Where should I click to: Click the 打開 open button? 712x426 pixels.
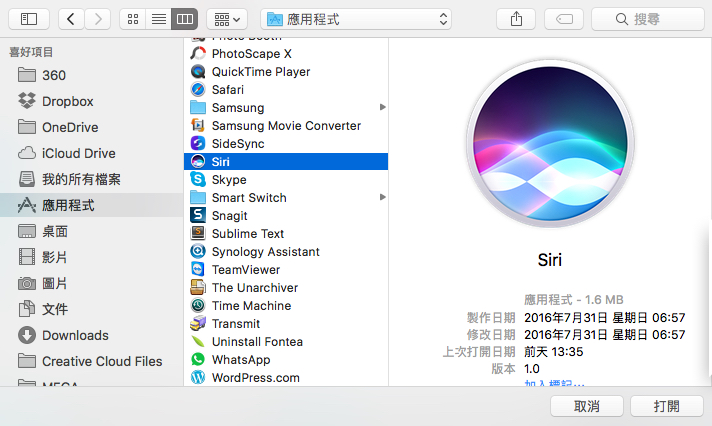(x=667, y=406)
